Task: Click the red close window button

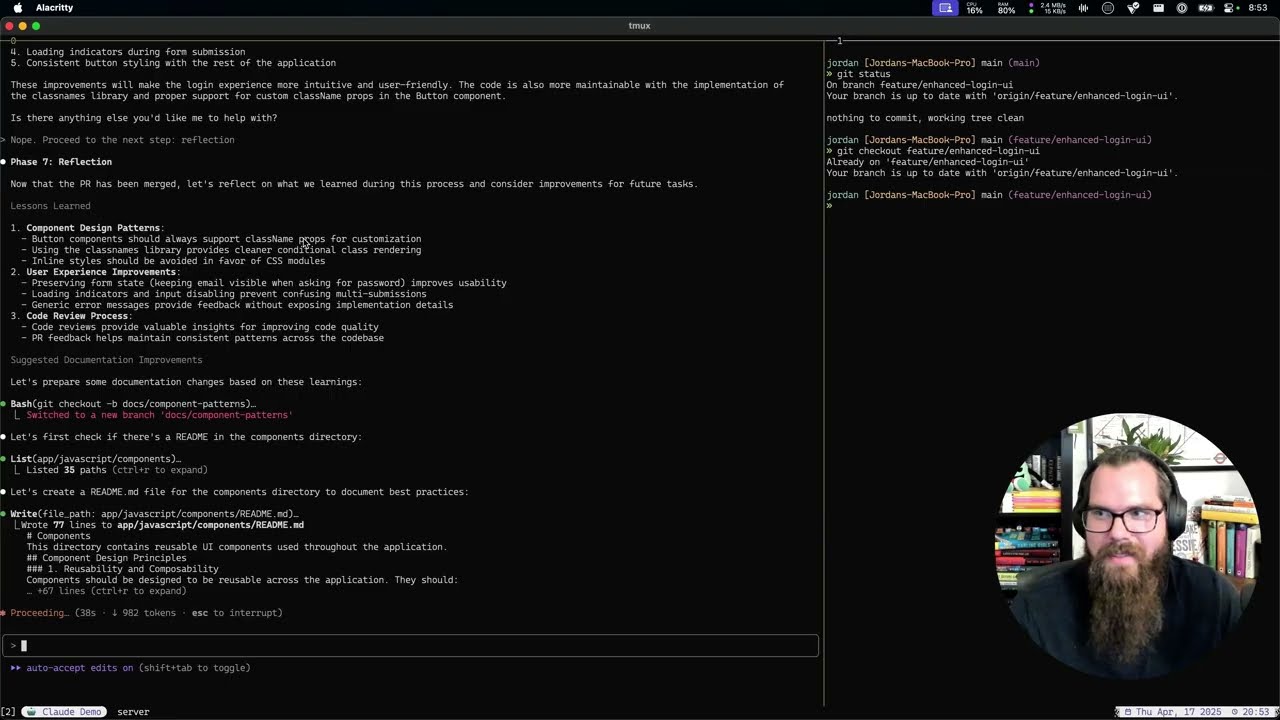Action: 9,26
